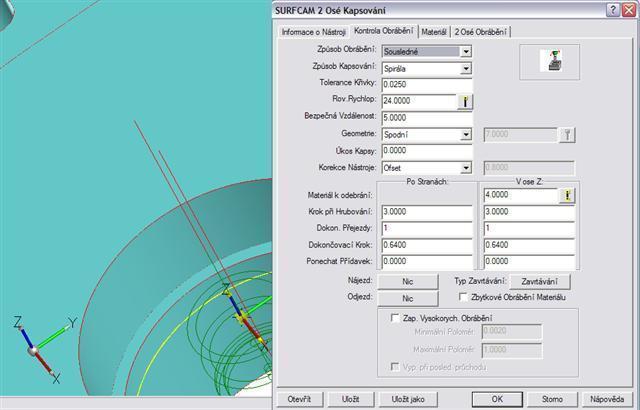This screenshot has width=640, height=410.
Task: Cancel dialog with Storno button
Action: (552, 399)
